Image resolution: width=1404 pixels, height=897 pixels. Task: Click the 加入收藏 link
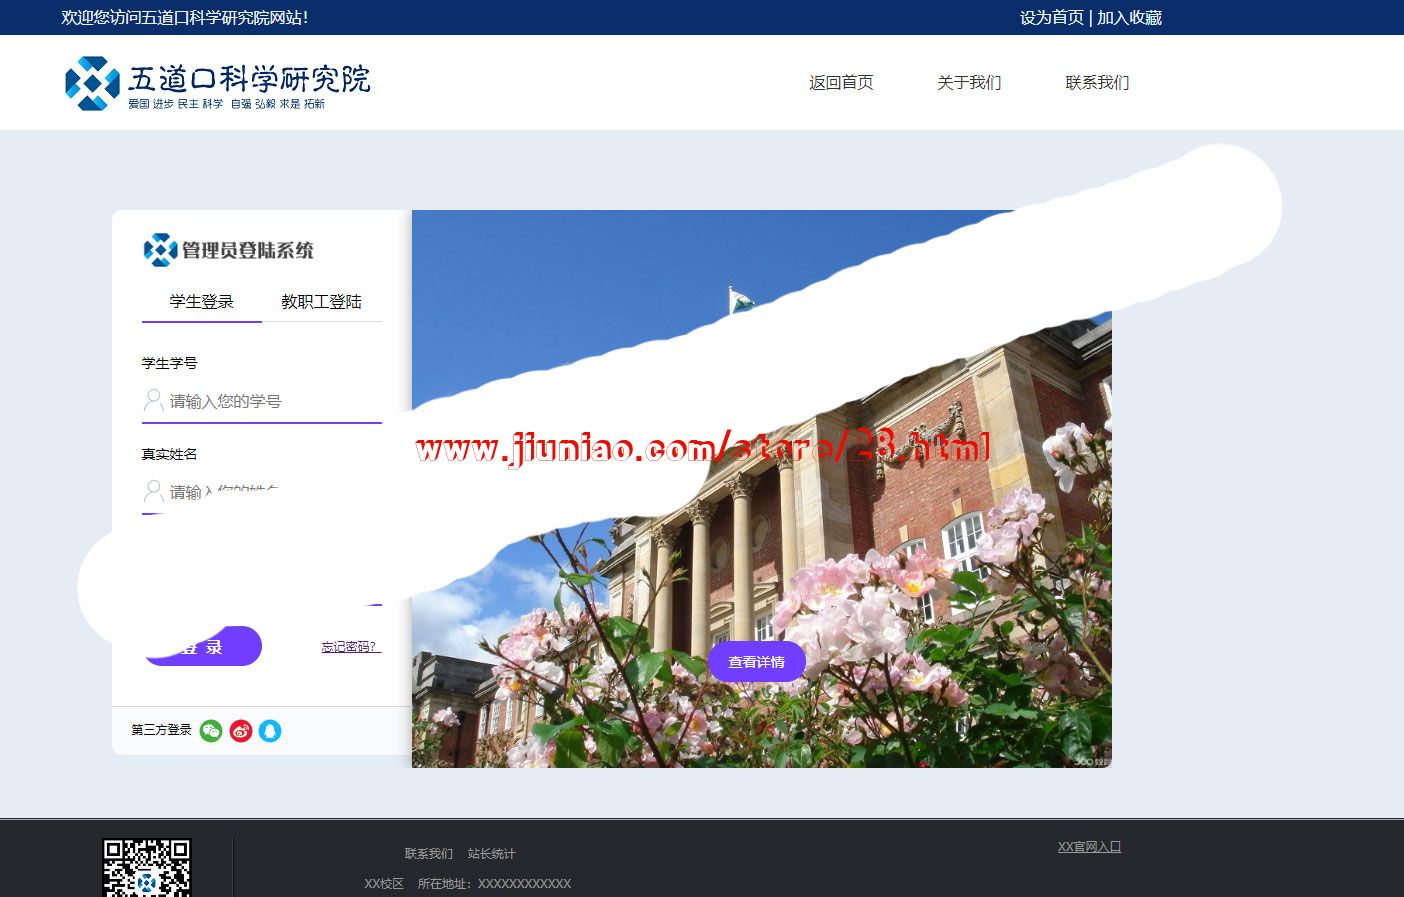(1129, 18)
